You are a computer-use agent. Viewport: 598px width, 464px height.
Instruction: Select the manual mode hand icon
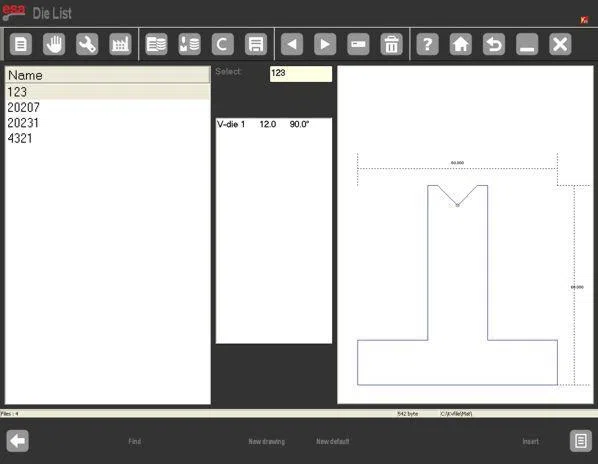pyautogui.click(x=54, y=44)
